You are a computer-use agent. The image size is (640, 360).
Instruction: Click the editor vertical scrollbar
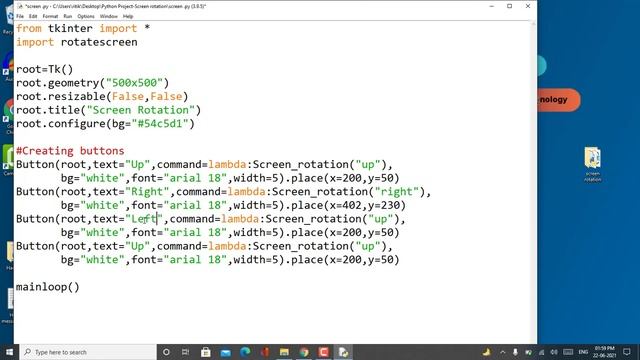tap(533, 182)
